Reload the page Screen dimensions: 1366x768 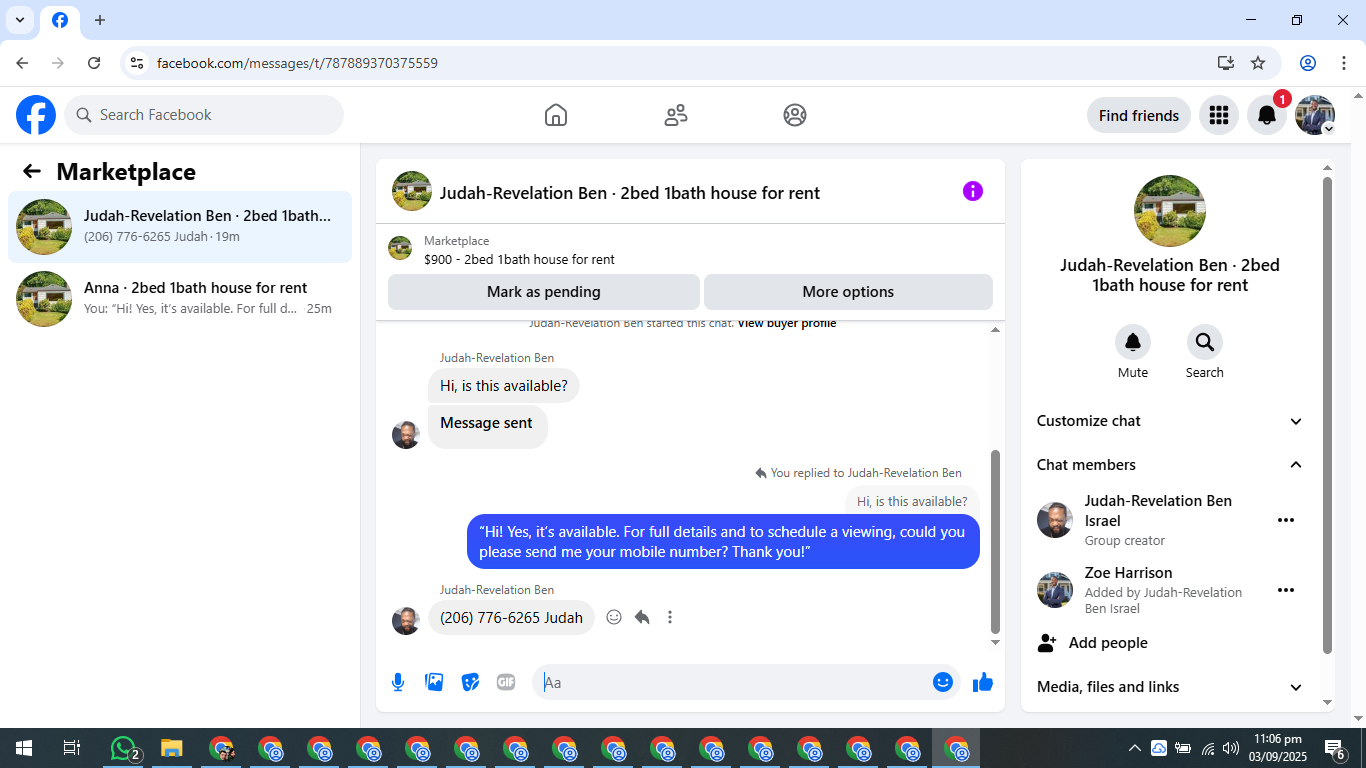click(x=94, y=63)
